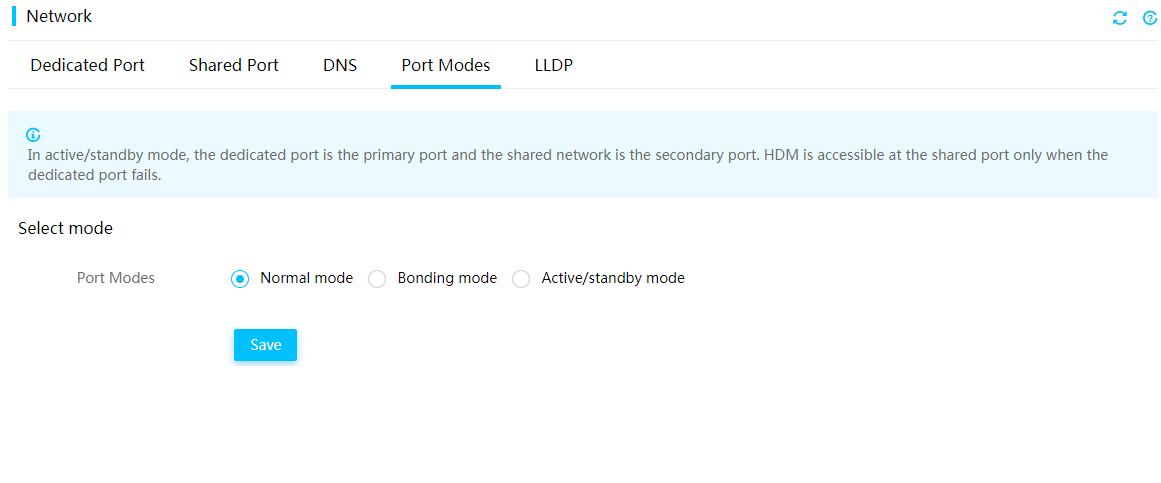This screenshot has height=483, width=1161.
Task: Click the 'Bonding mode' text label
Action: coord(447,279)
